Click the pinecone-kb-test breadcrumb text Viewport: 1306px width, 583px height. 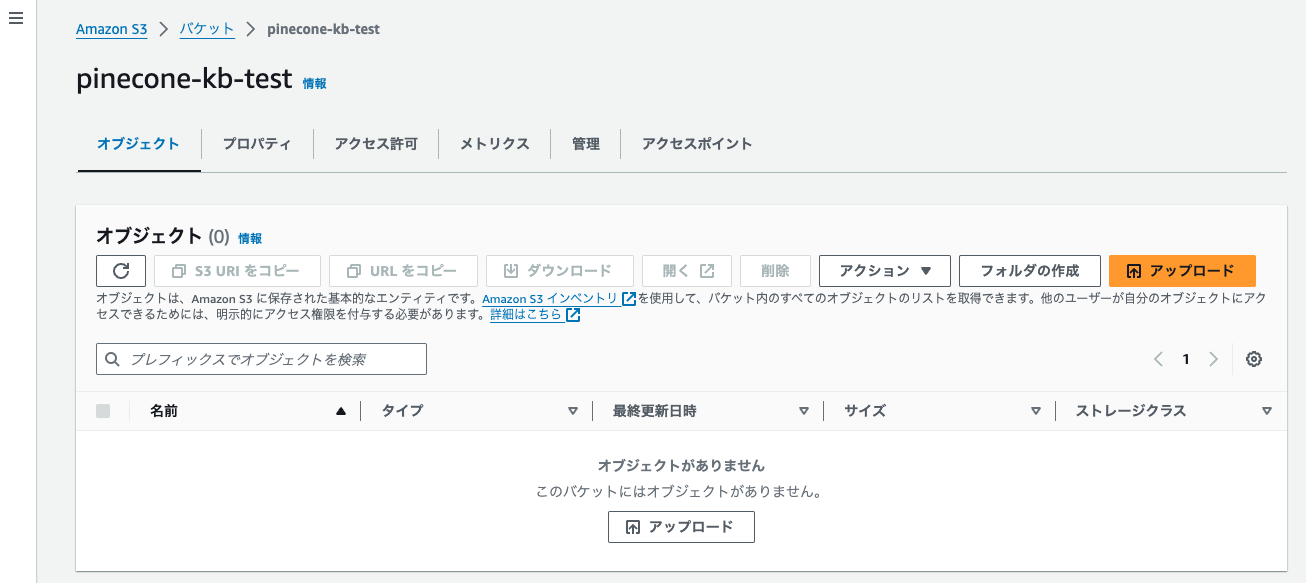pyautogui.click(x=323, y=29)
